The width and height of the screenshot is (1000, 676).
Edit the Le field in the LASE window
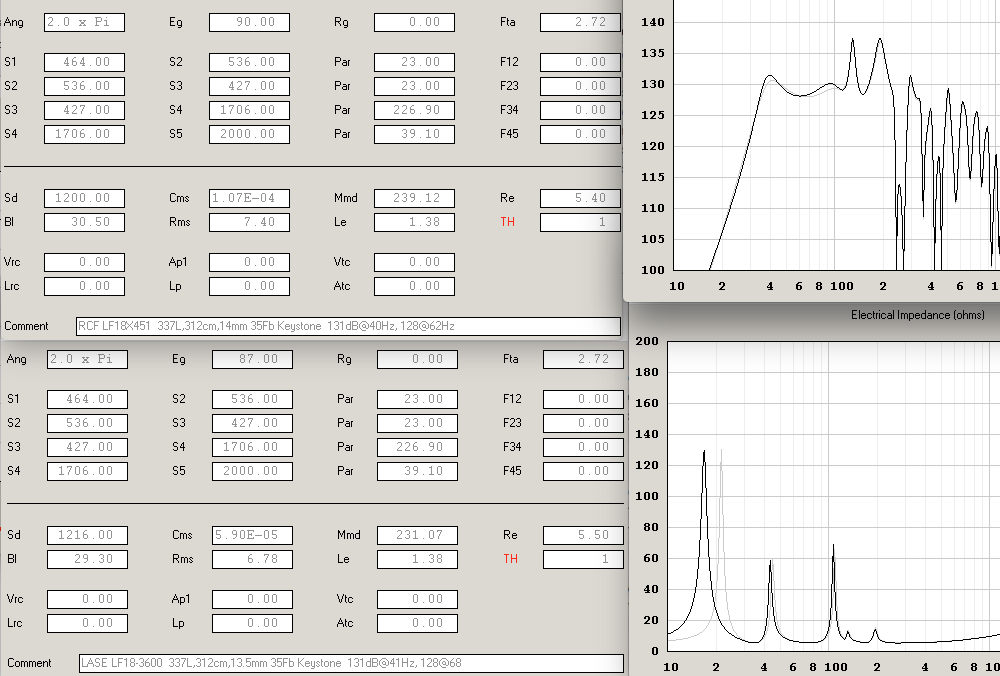coord(418,560)
